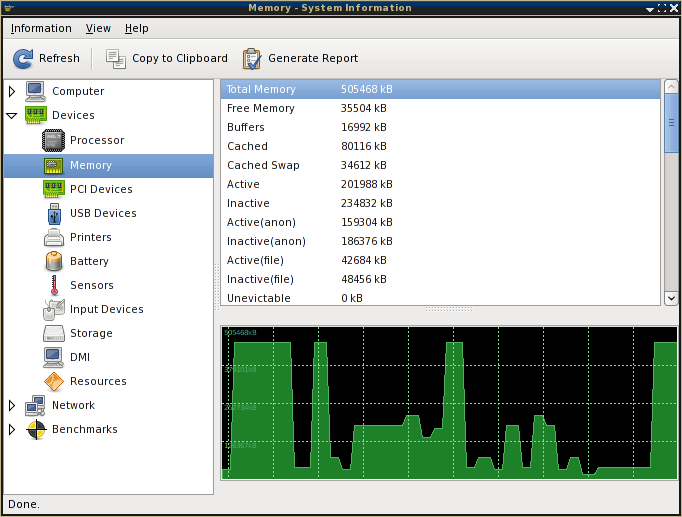Viewport: 682px width, 517px height.
Task: Expand the Benchmarks tree node
Action: click(12, 430)
